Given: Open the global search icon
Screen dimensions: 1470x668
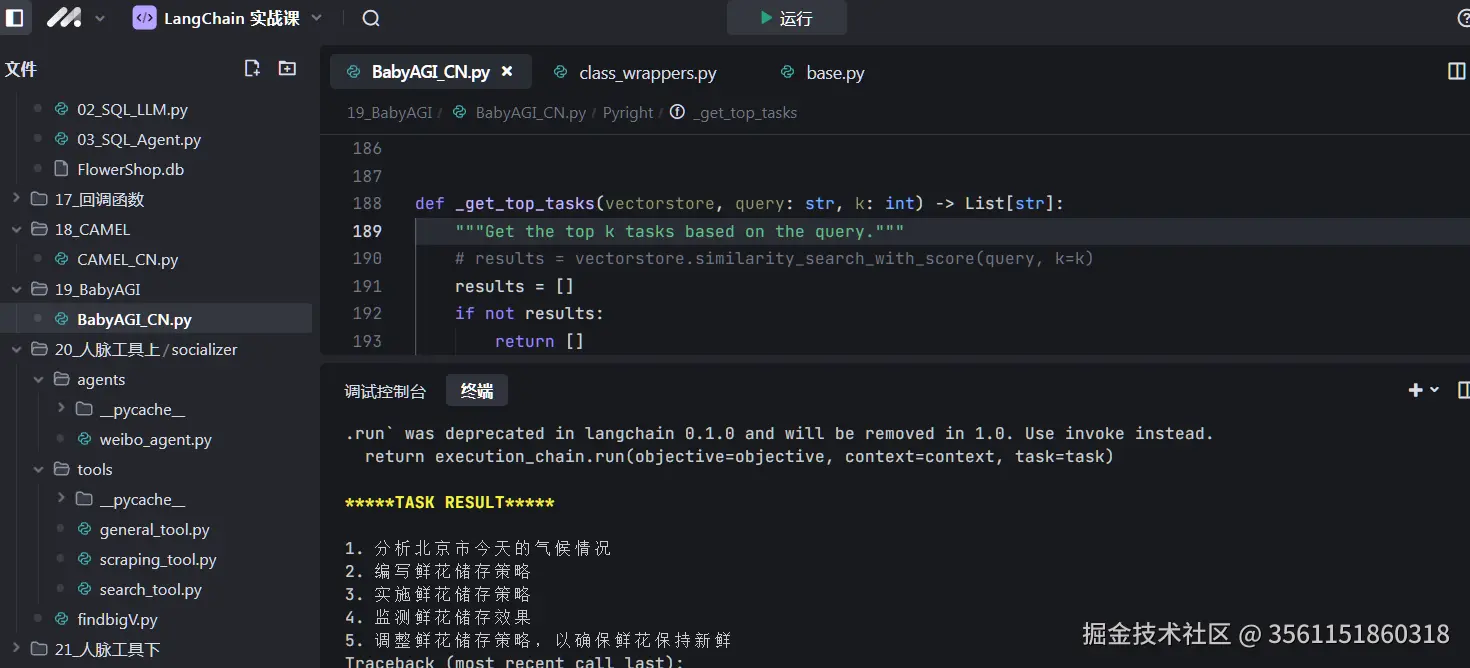Looking at the screenshot, I should [369, 17].
